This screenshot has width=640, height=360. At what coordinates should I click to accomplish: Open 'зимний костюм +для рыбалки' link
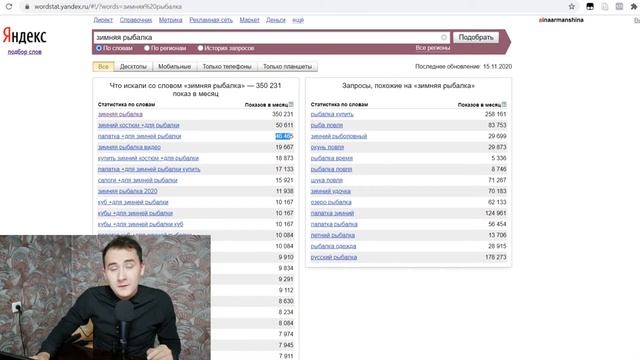[x=138, y=125]
